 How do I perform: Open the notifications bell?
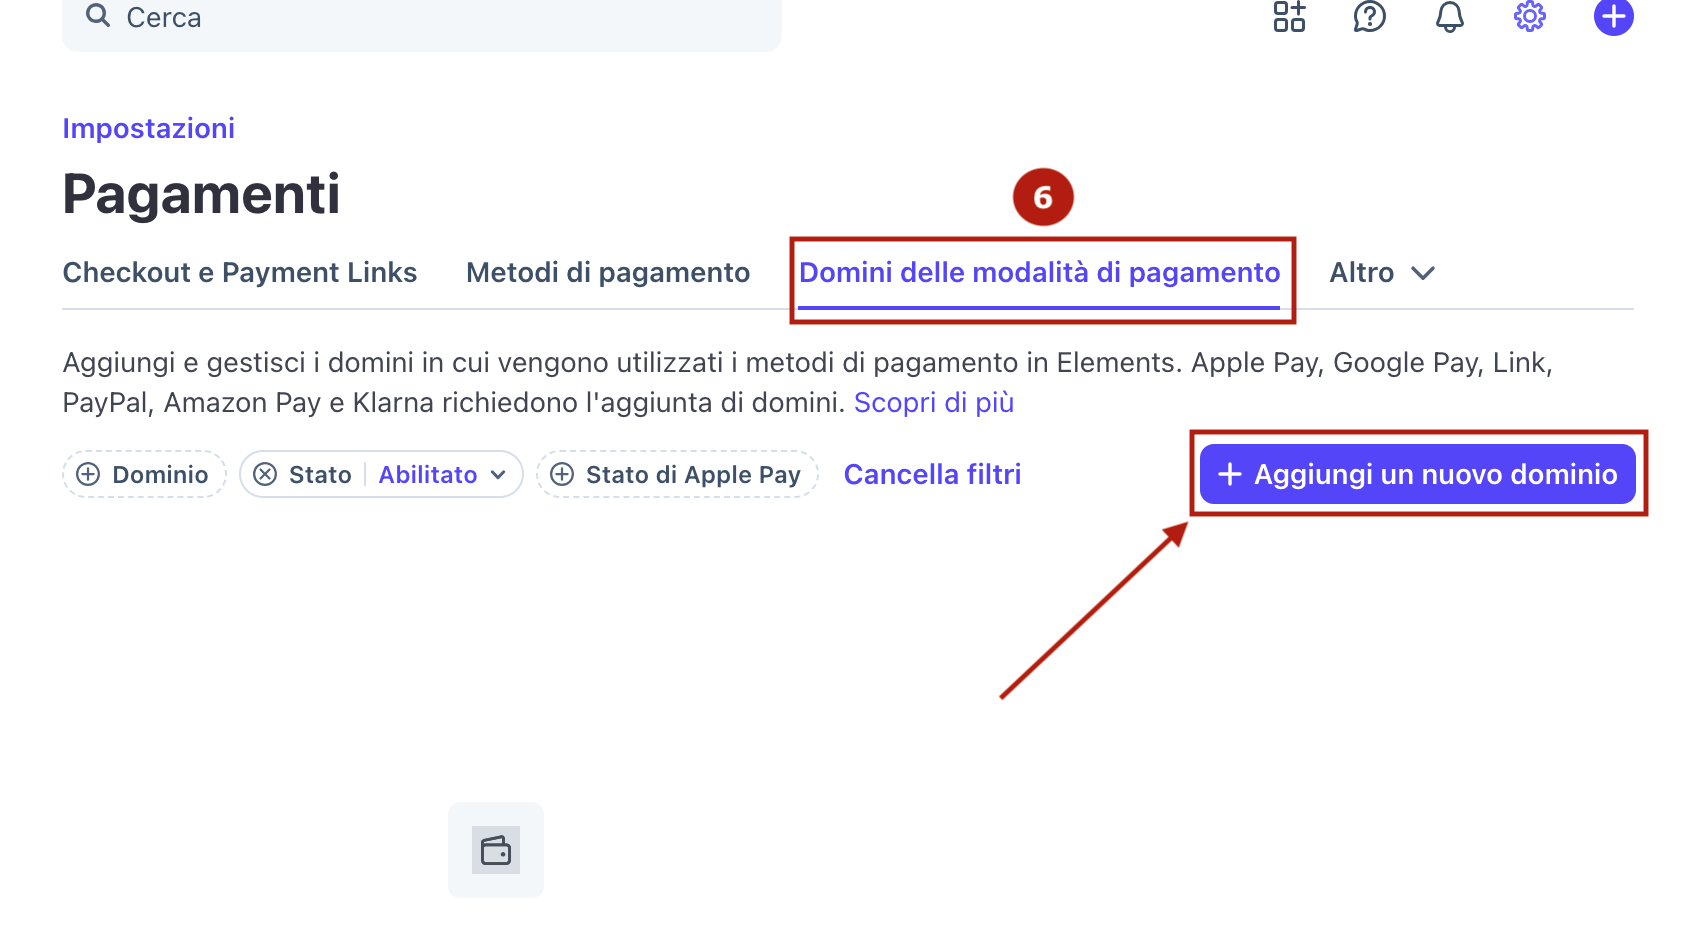(x=1449, y=16)
